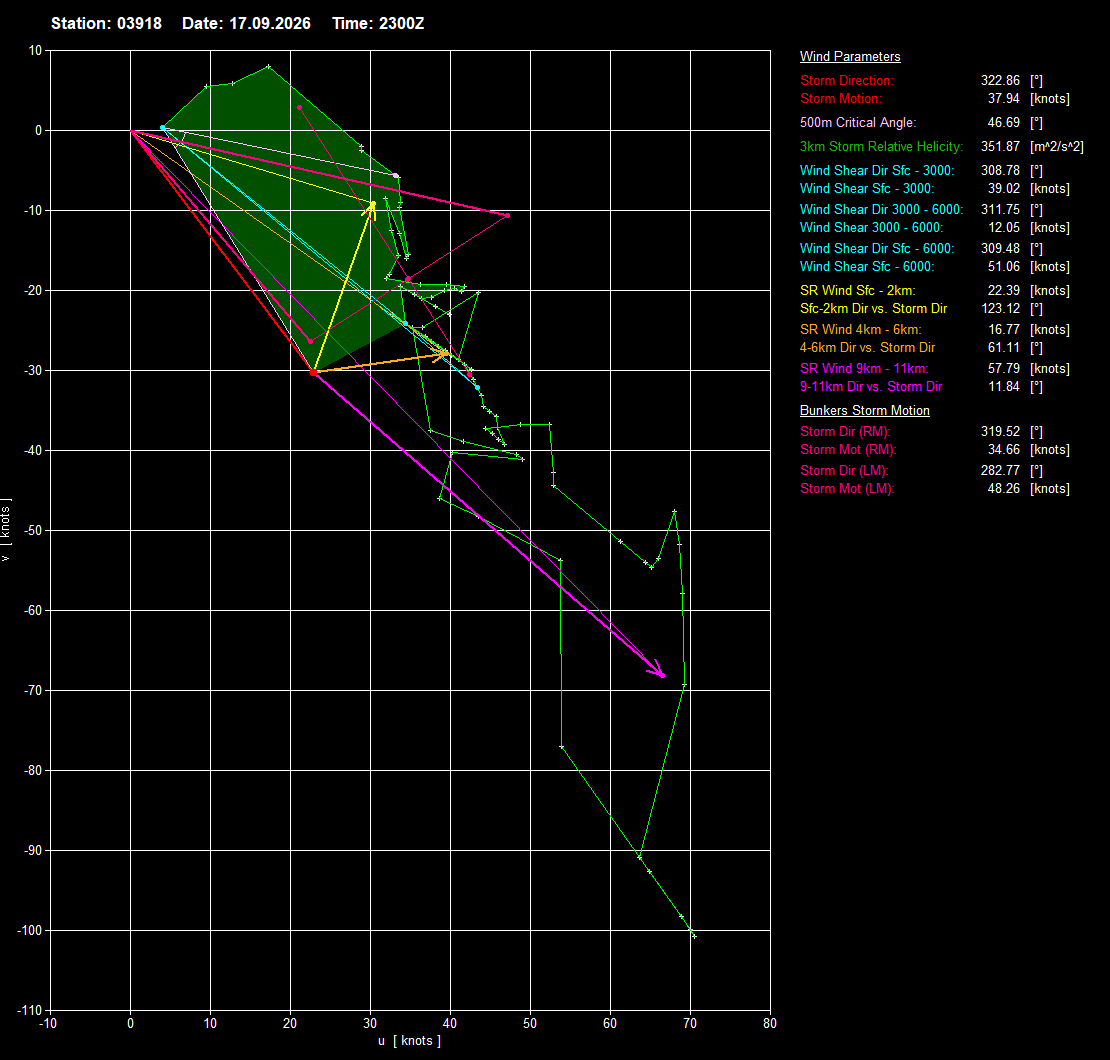Click the Storm Dir (RM) label
Image resolution: width=1110 pixels, height=1060 pixels.
coord(845,432)
